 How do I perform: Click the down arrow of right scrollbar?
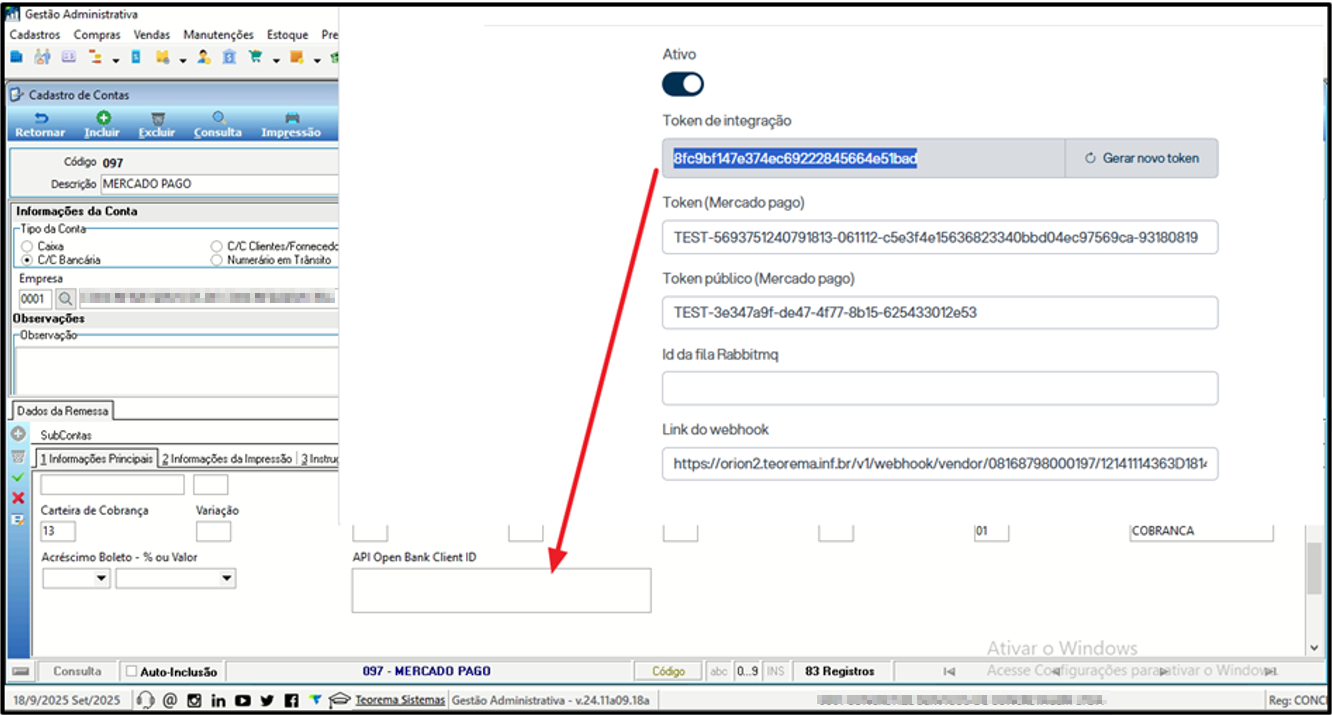pos(1315,647)
